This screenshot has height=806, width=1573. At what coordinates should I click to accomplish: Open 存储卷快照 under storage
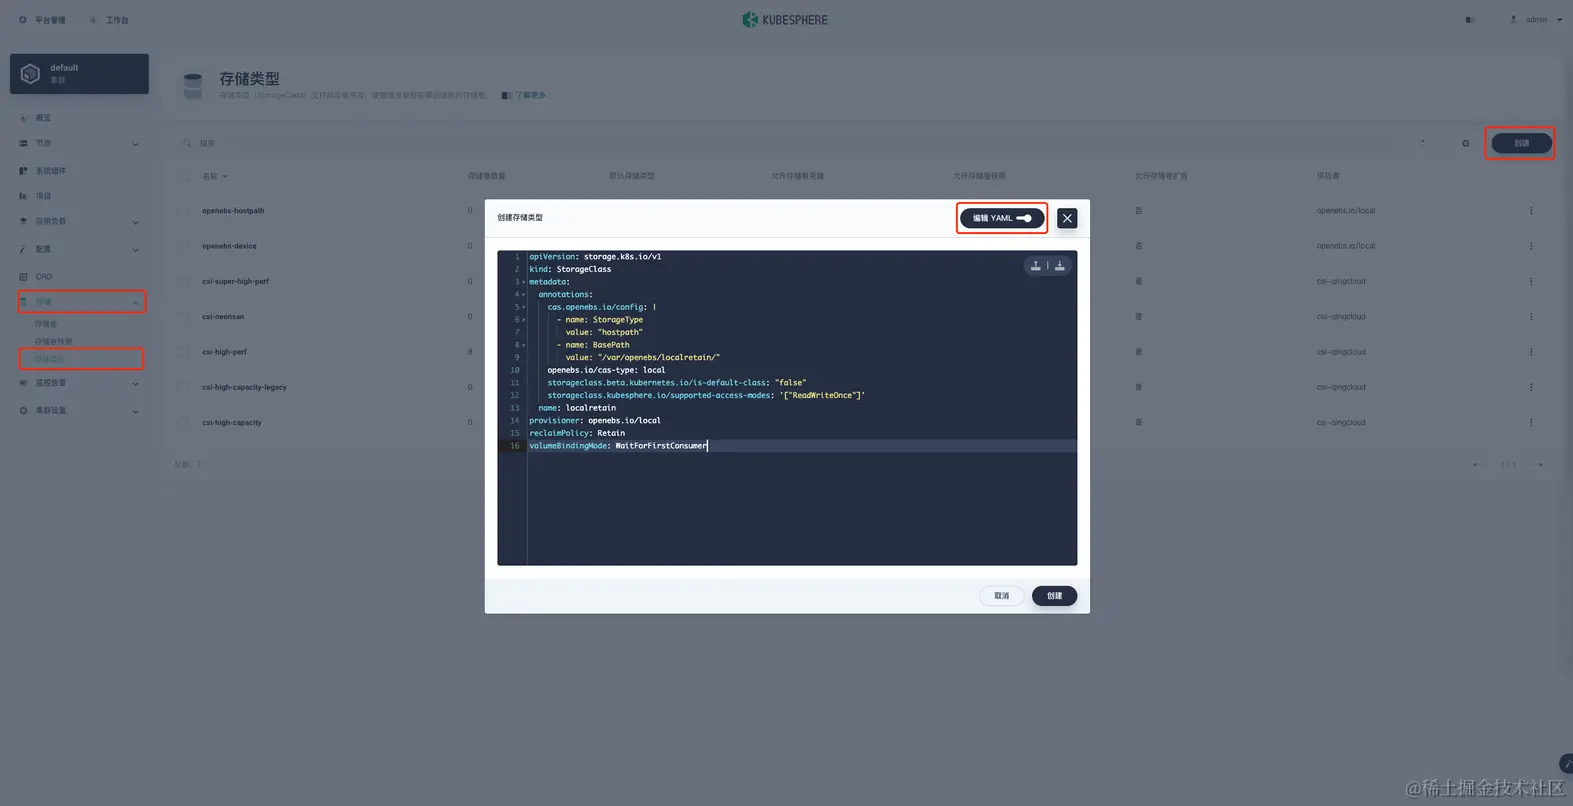click(x=54, y=342)
